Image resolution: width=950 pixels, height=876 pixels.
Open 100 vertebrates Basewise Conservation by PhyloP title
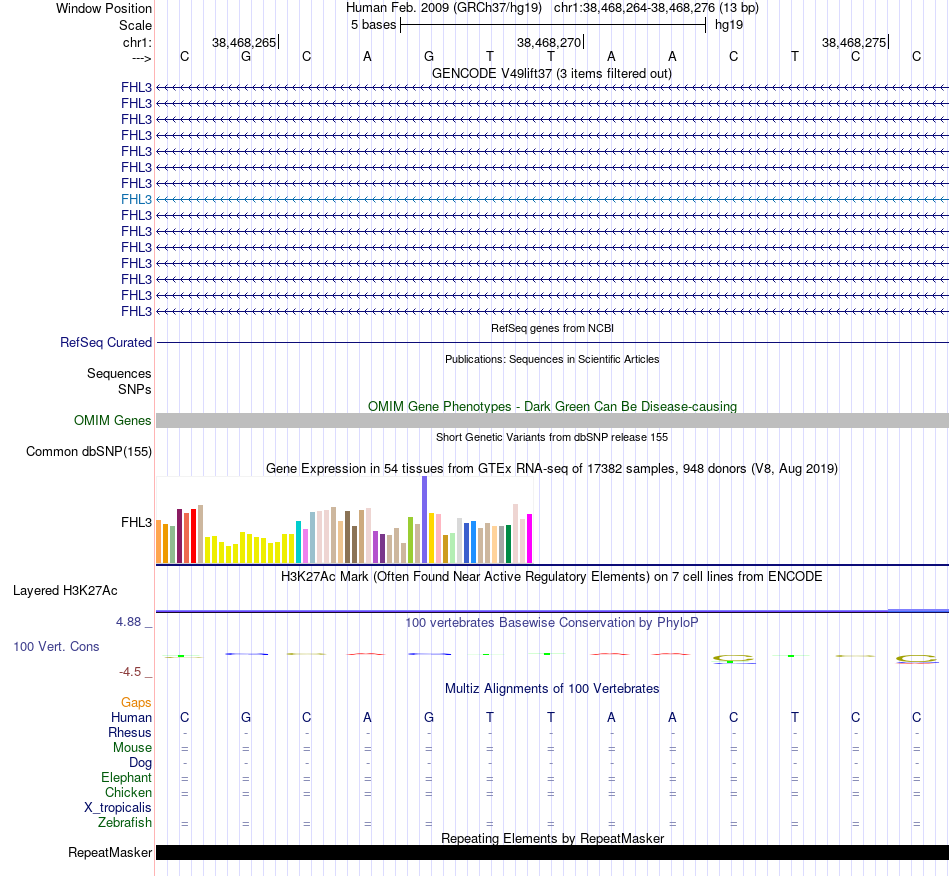coord(552,623)
